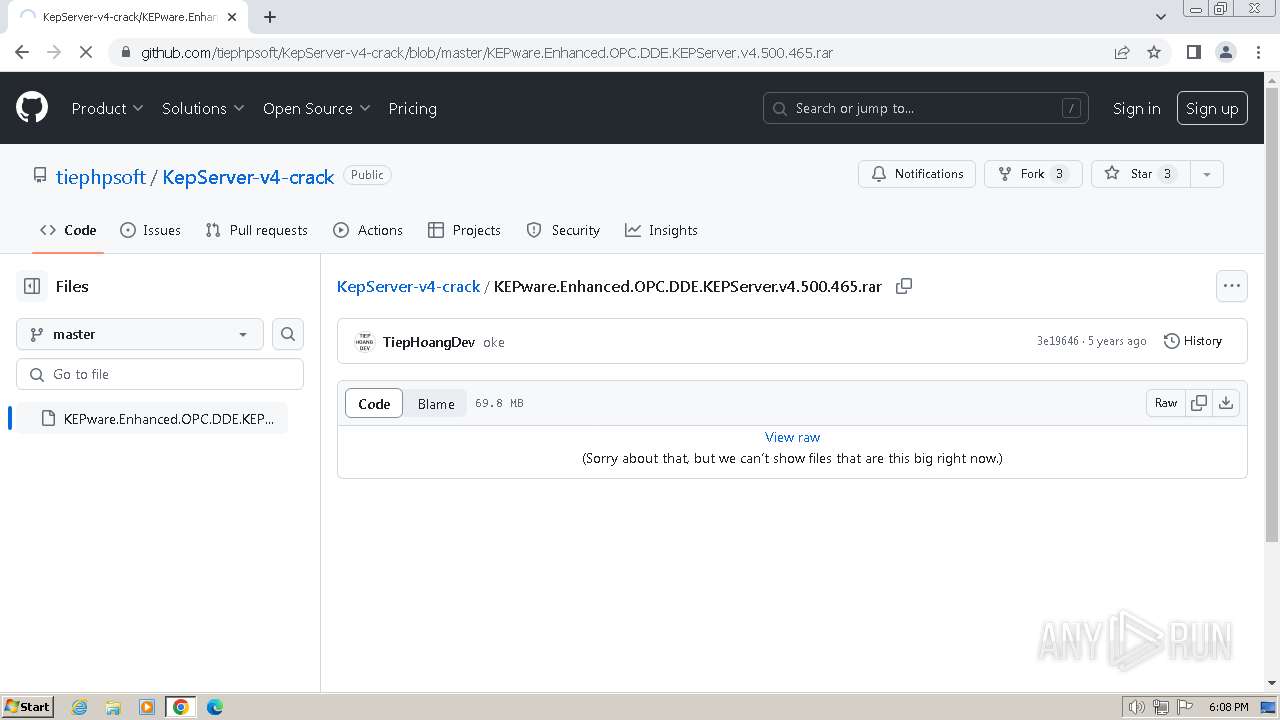Open the TiepHoangDev author link
This screenshot has height=720, width=1280.
[428, 342]
